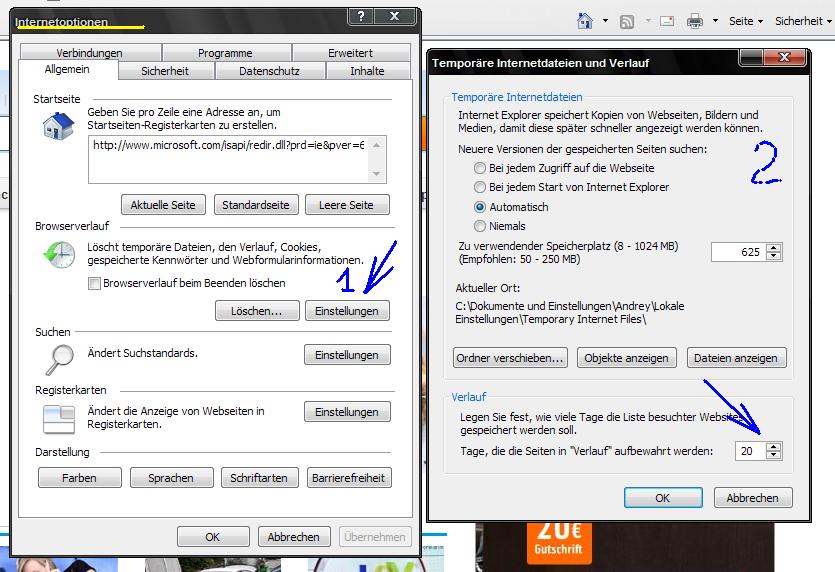The width and height of the screenshot is (835, 572).
Task: Click the help question mark in Internetoptionen
Action: (x=363, y=16)
